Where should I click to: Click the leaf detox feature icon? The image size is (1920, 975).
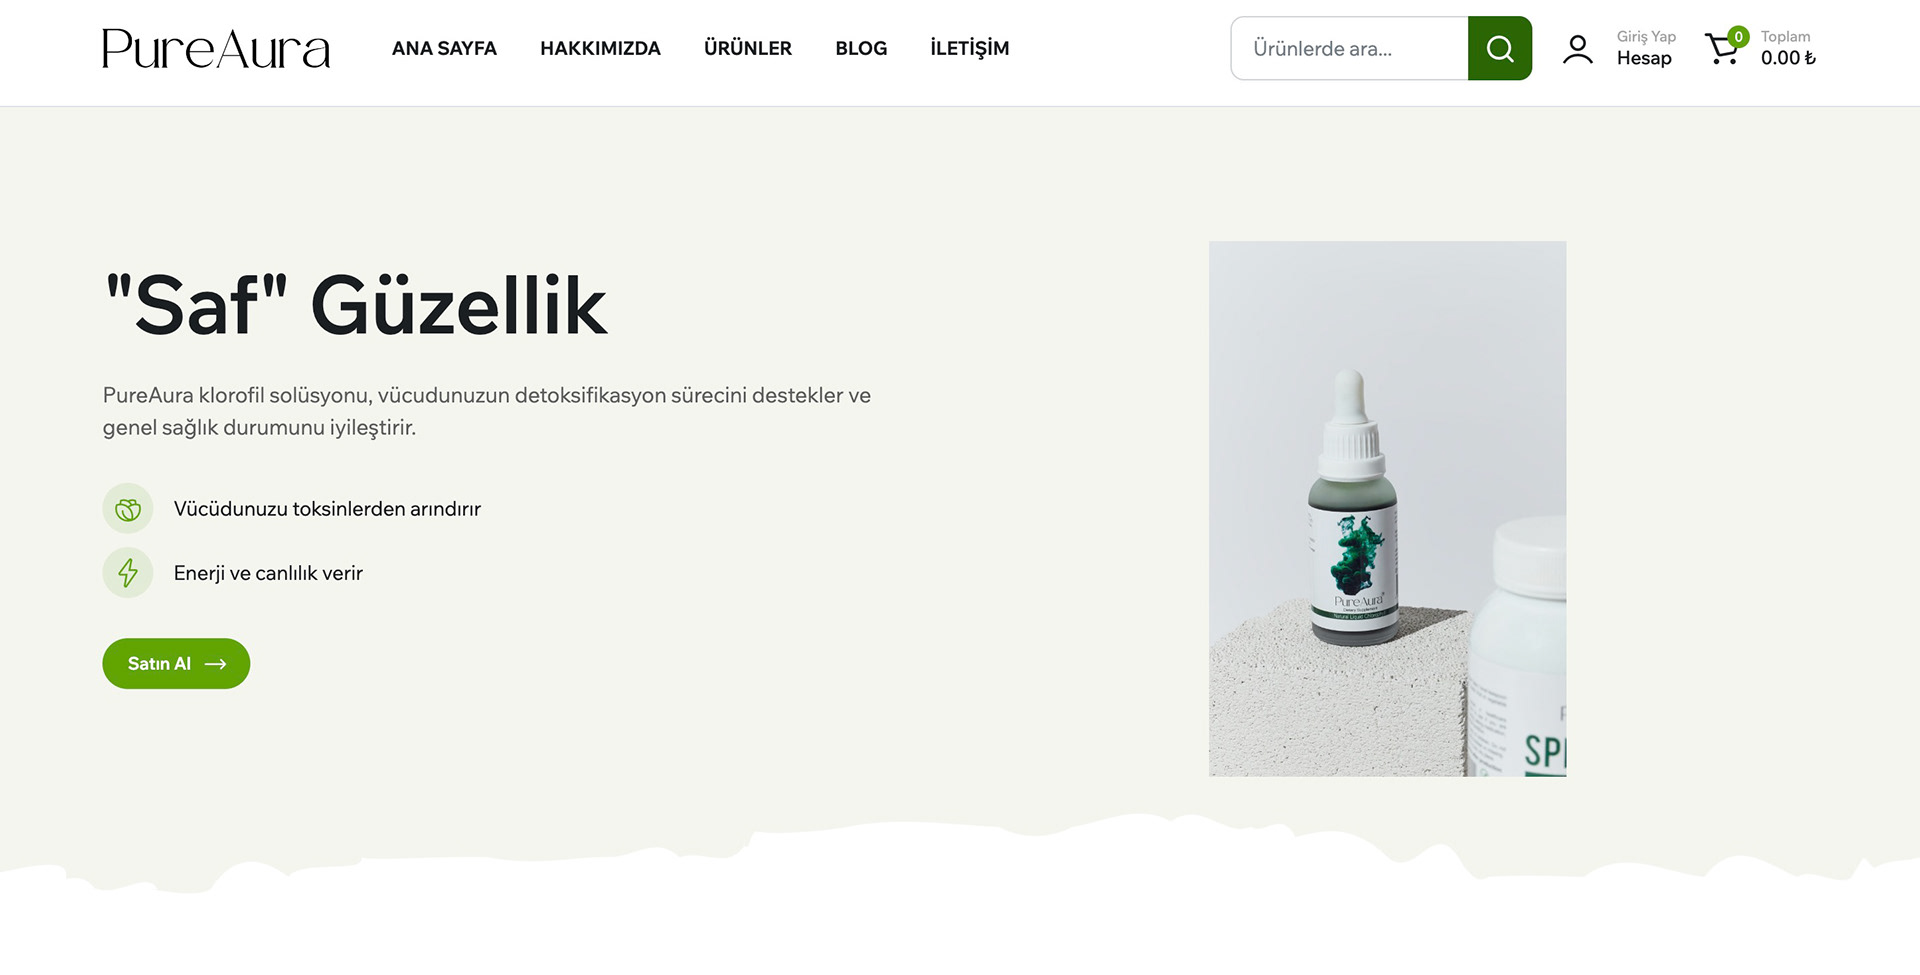tap(128, 509)
